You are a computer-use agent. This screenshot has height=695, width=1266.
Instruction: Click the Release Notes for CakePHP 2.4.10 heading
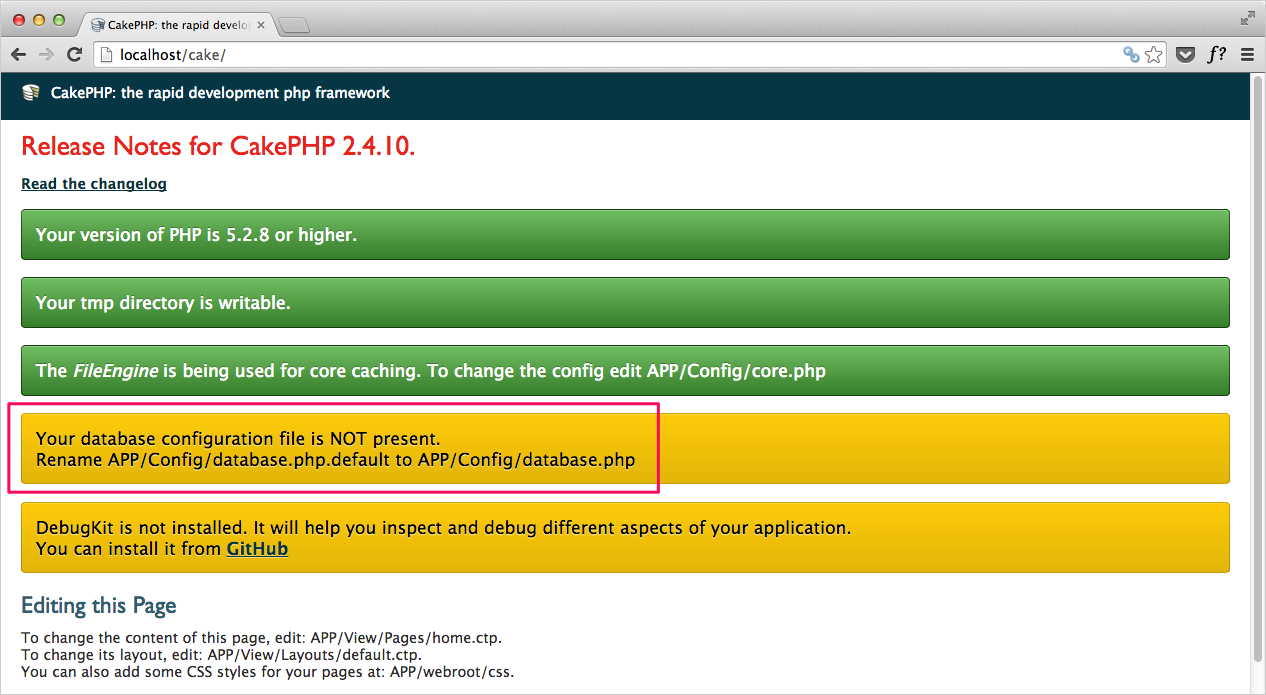[218, 147]
